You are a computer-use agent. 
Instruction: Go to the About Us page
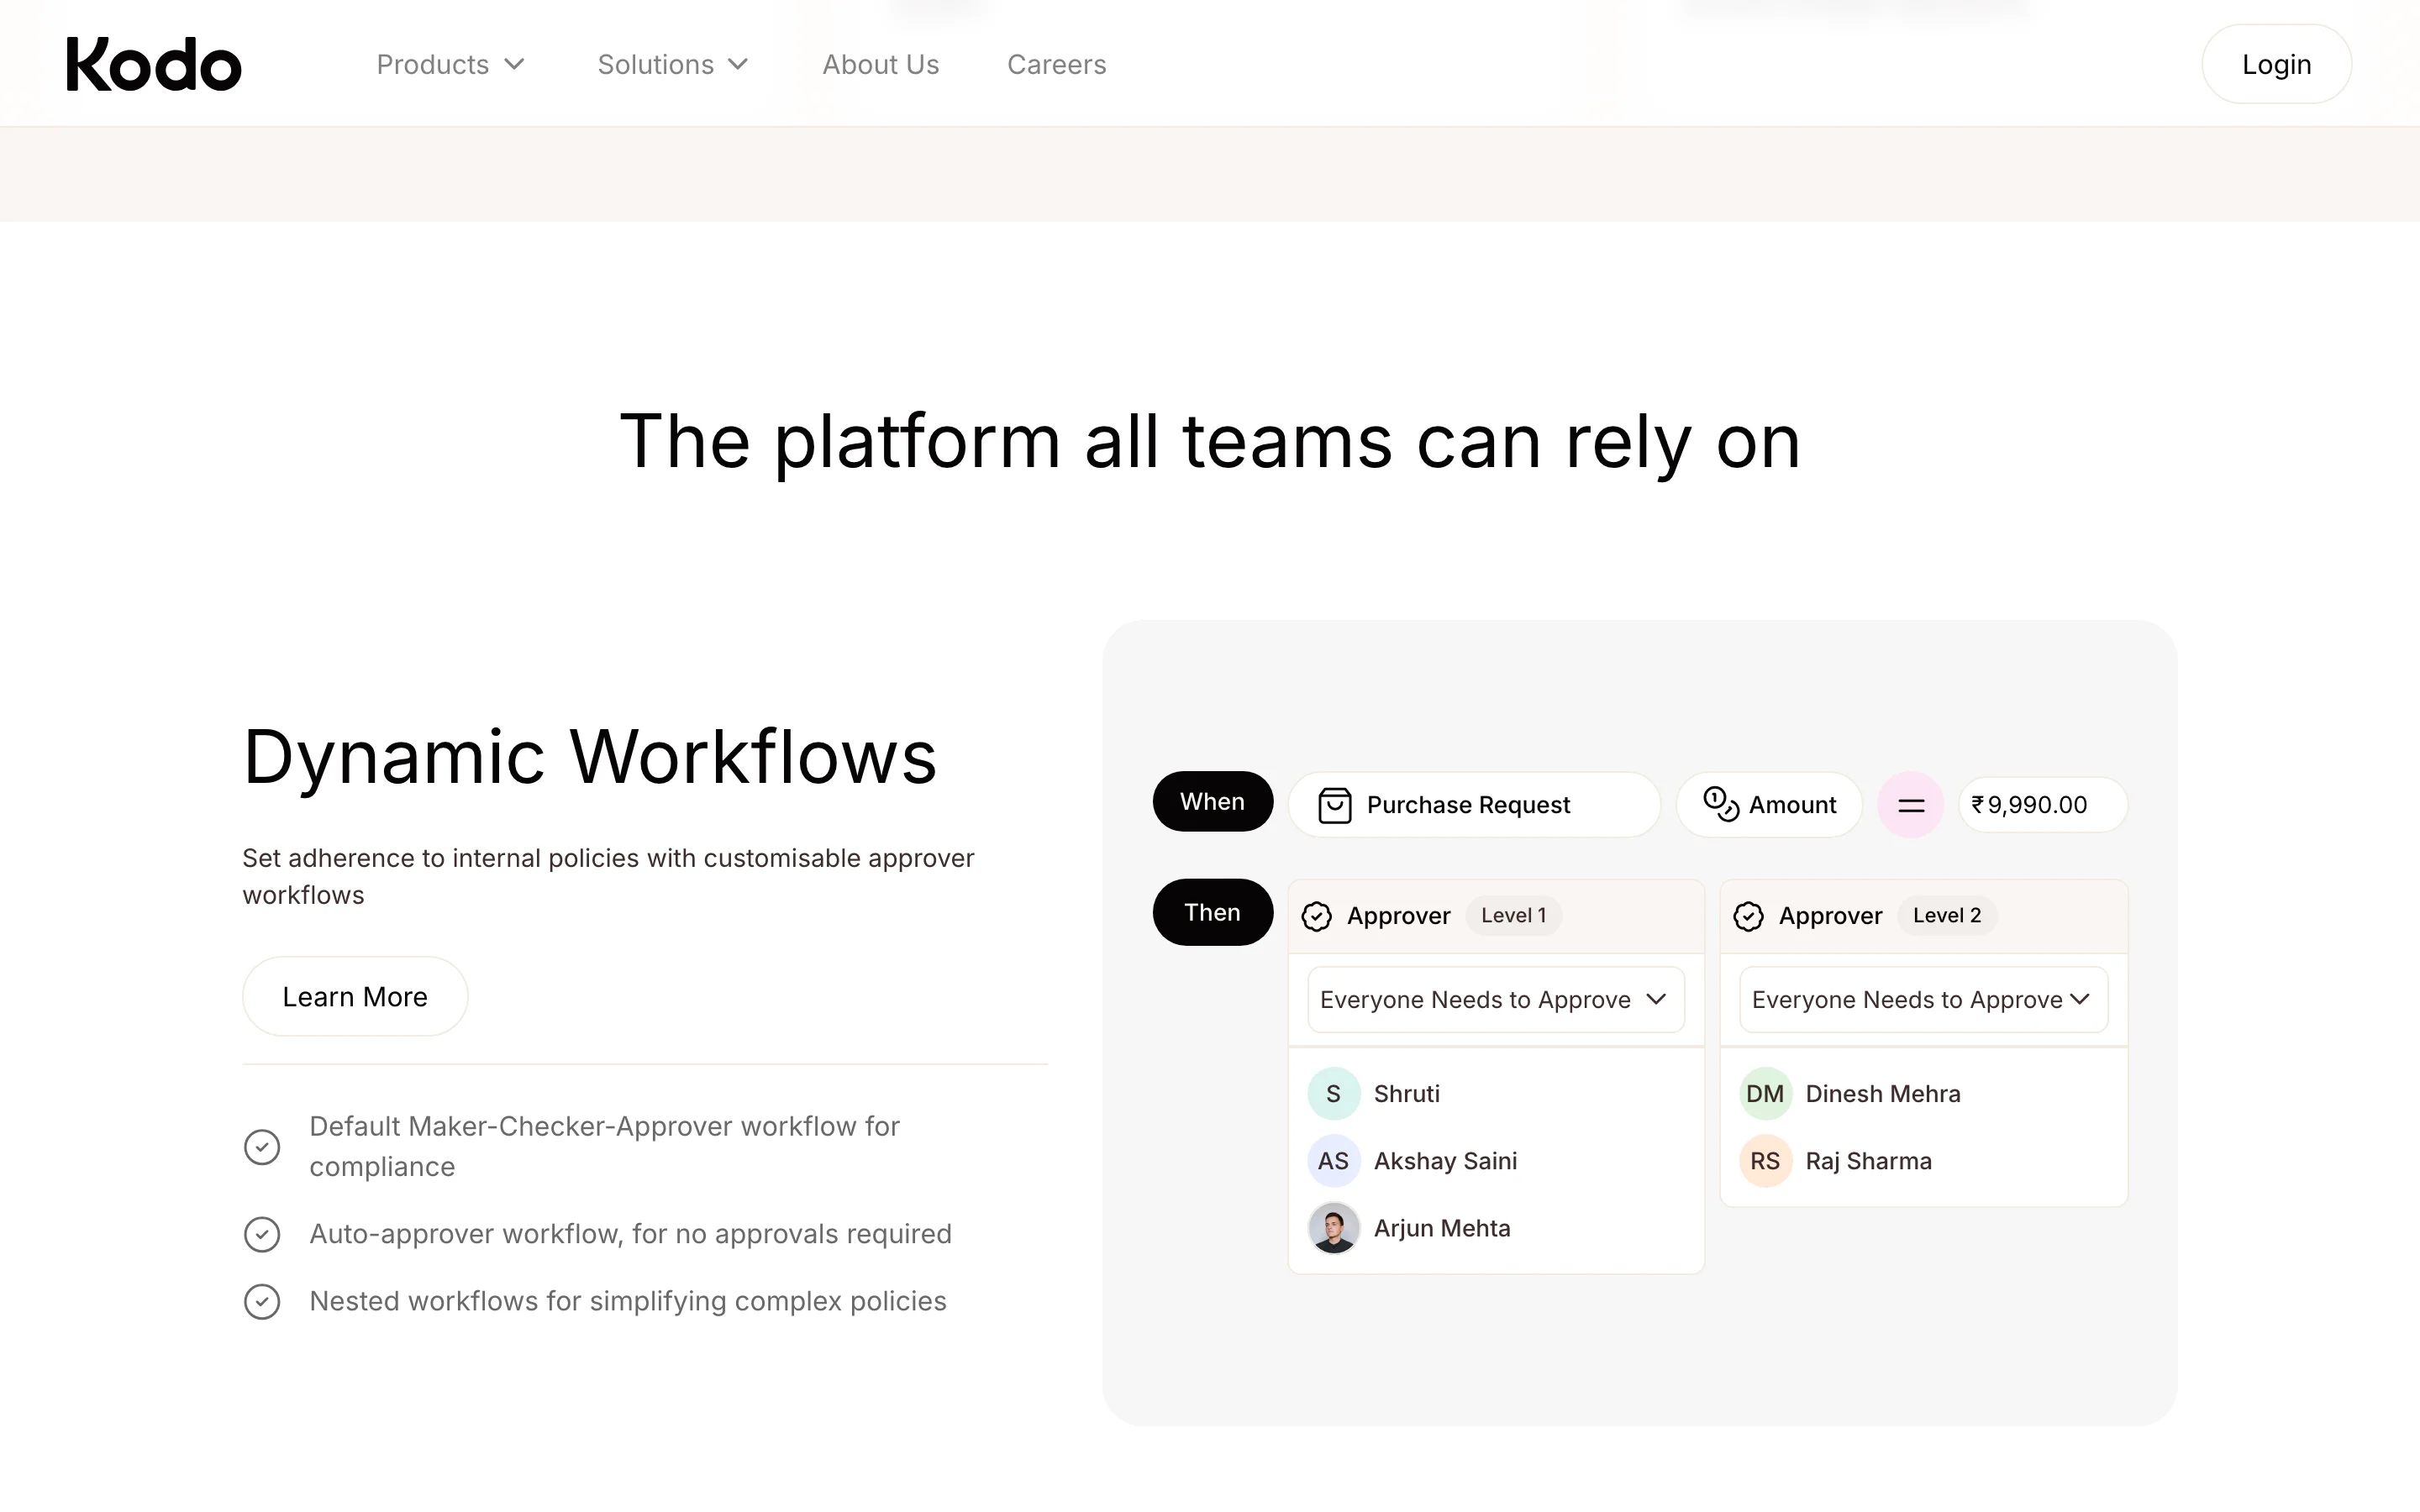[880, 65]
